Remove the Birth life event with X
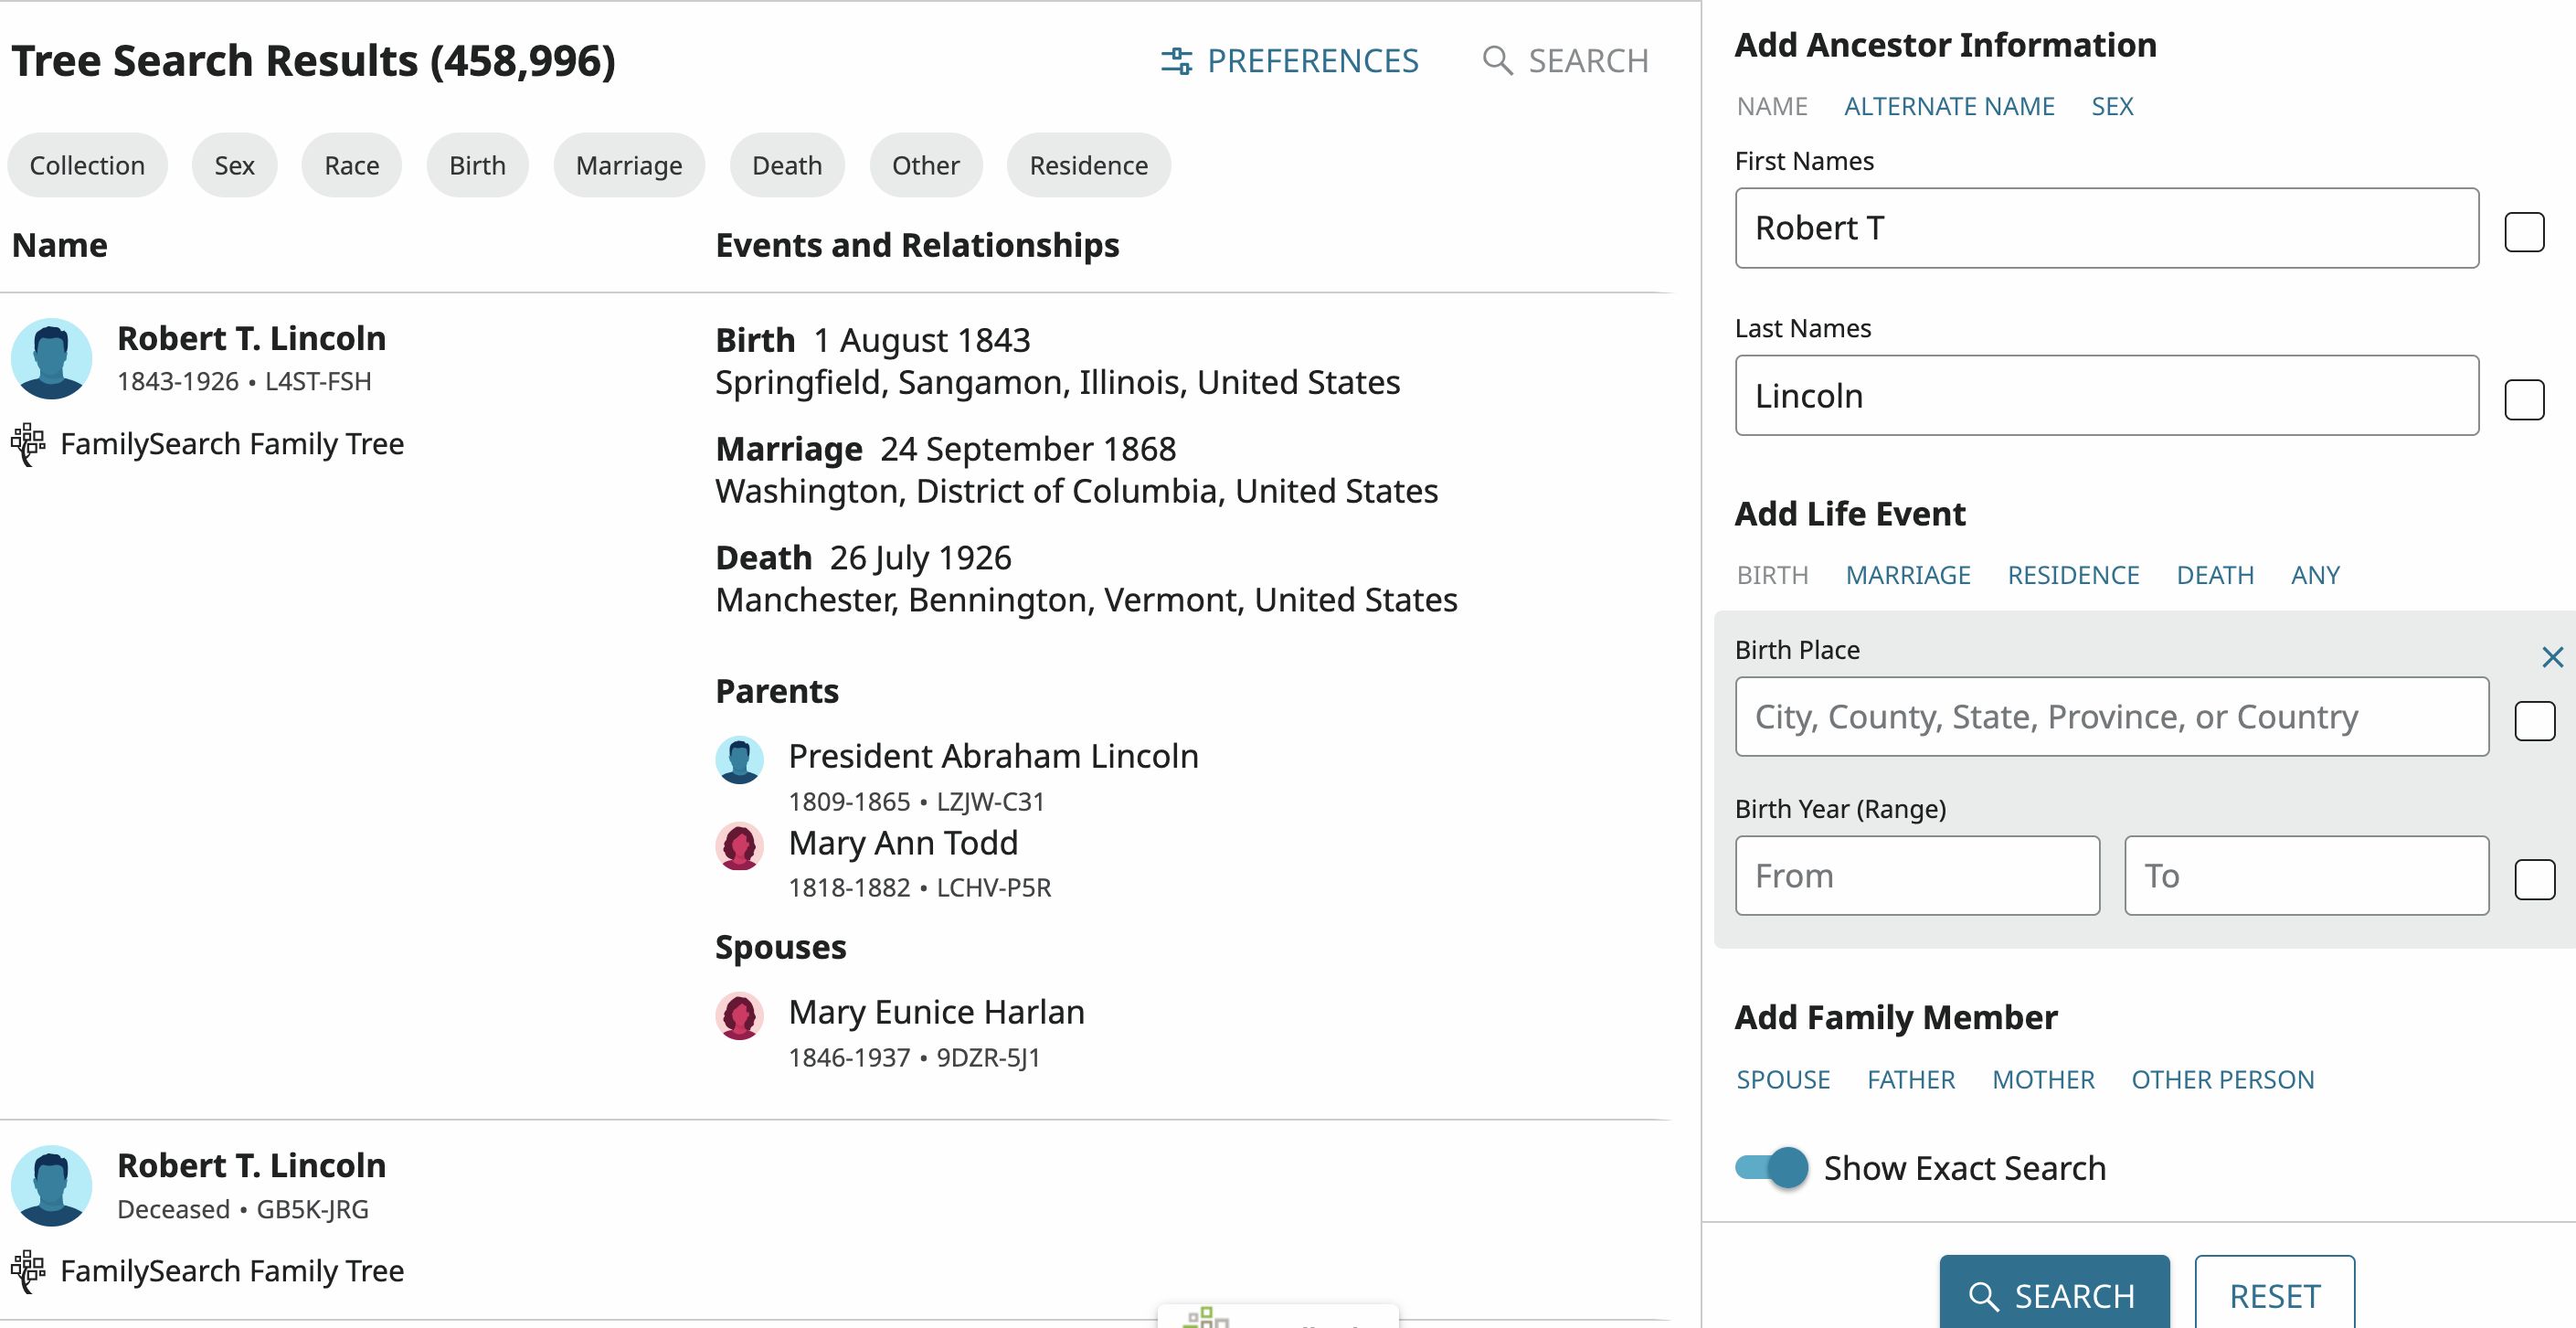 click(2552, 657)
